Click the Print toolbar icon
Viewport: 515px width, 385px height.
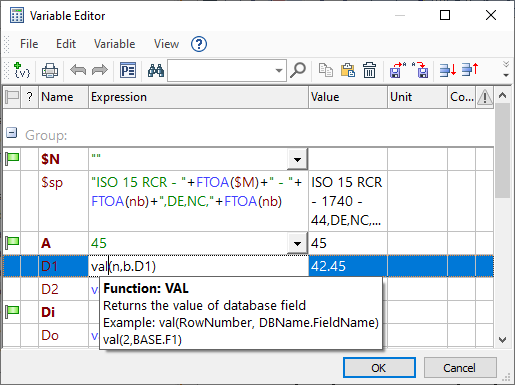coord(50,70)
